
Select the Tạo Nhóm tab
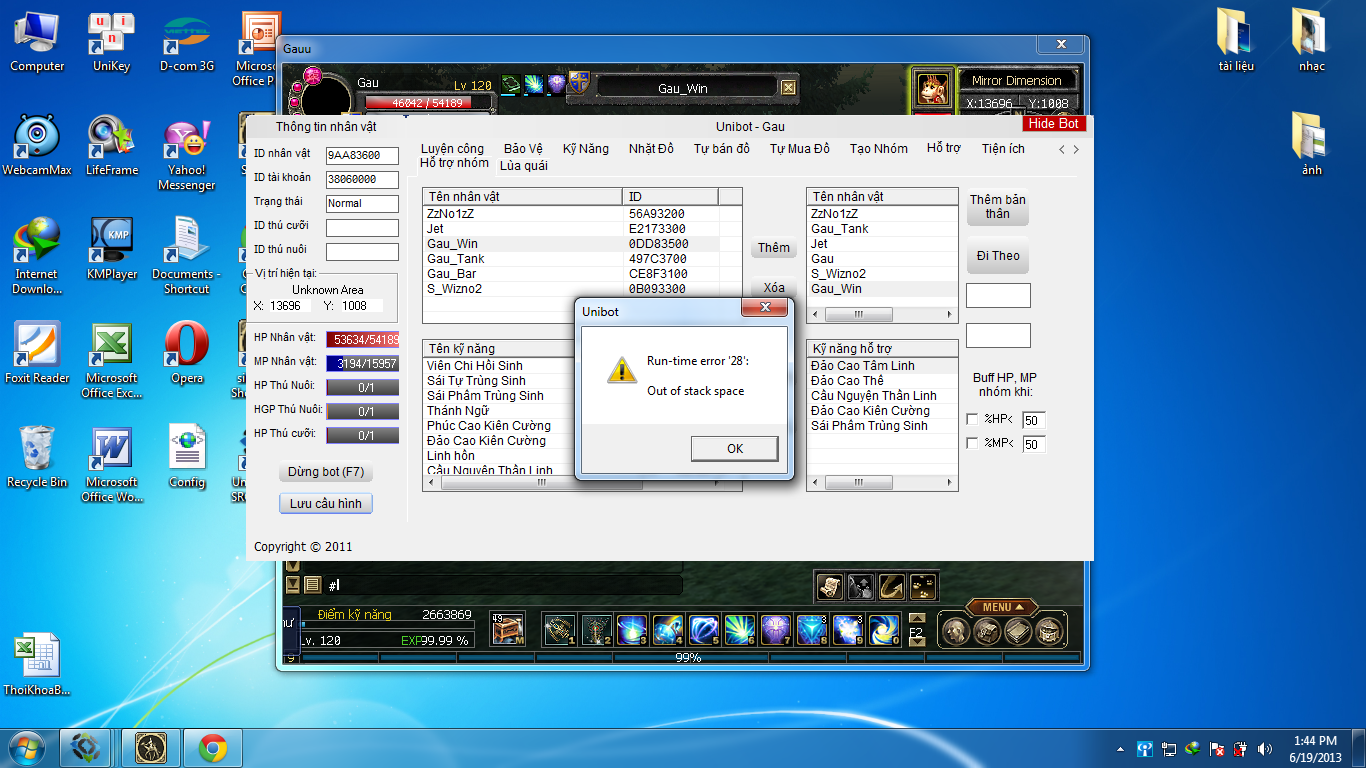(878, 148)
